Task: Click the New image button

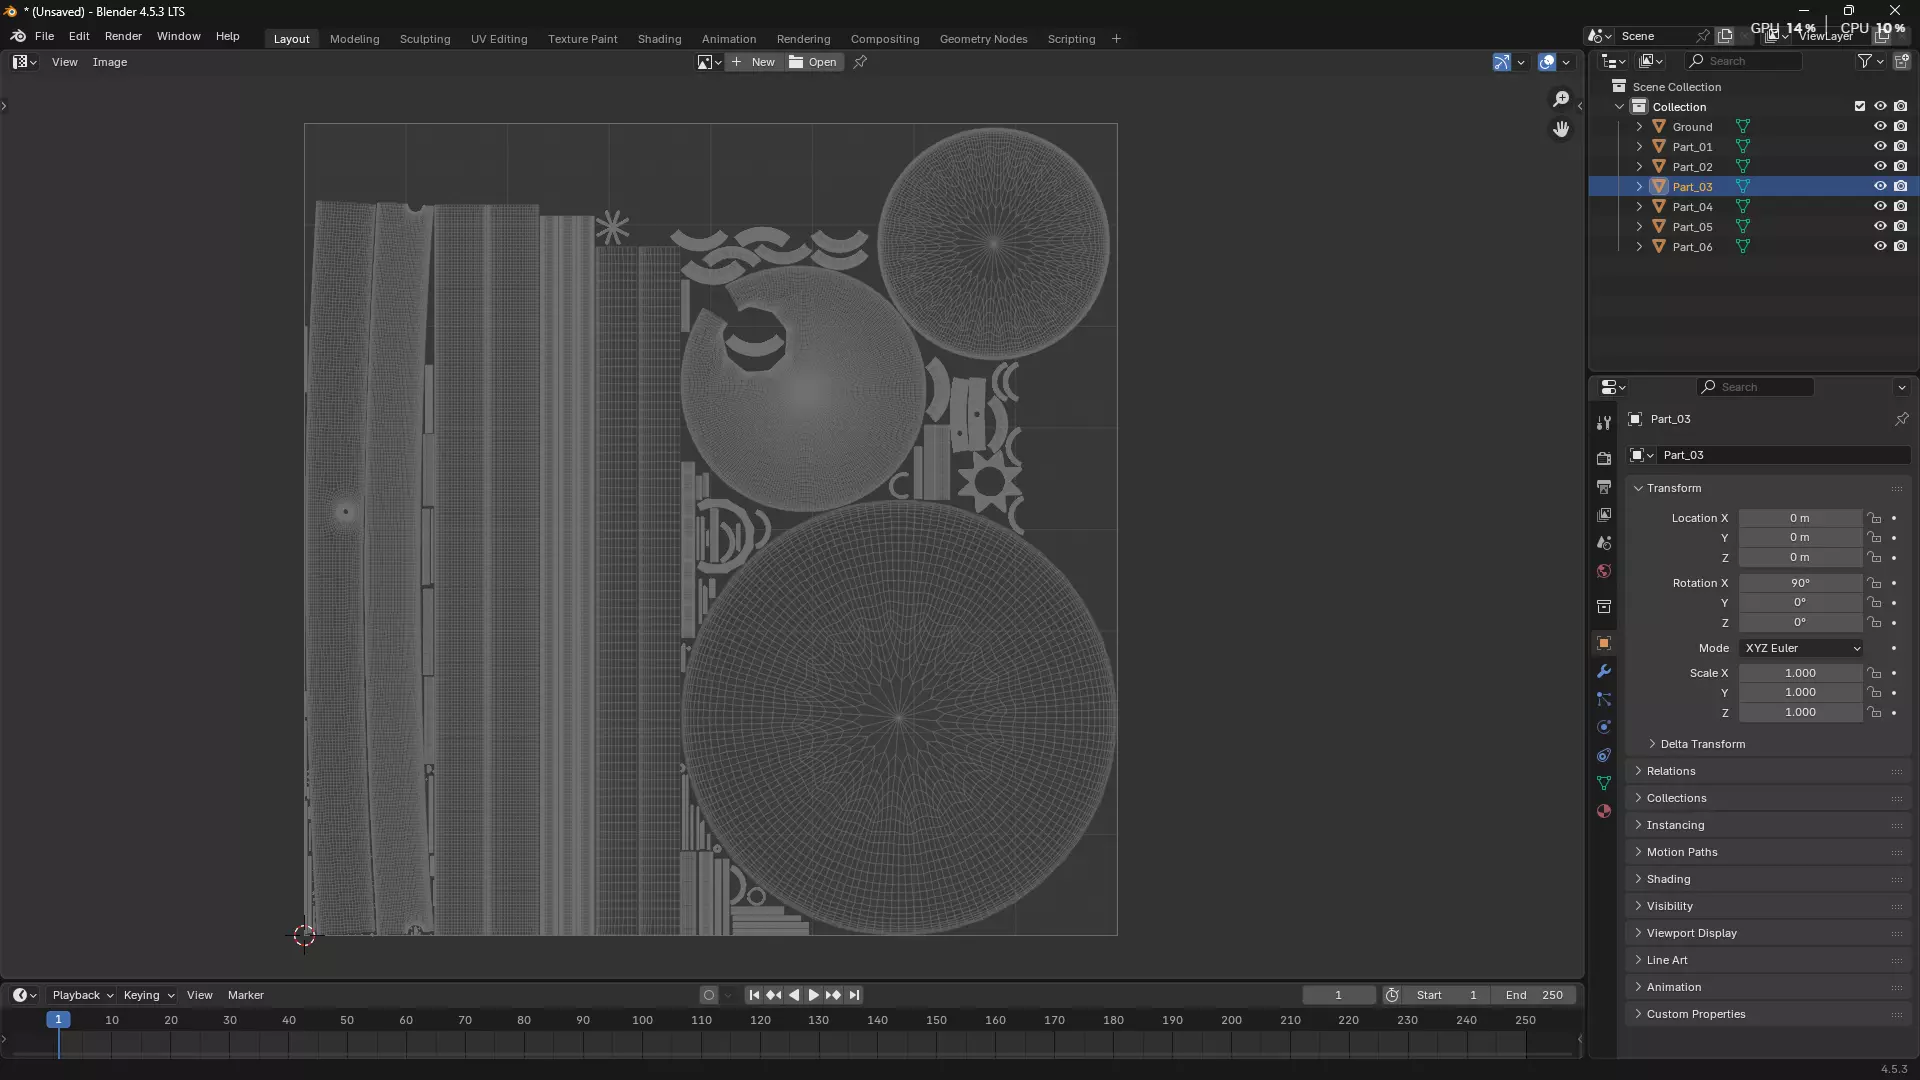Action: (x=753, y=62)
